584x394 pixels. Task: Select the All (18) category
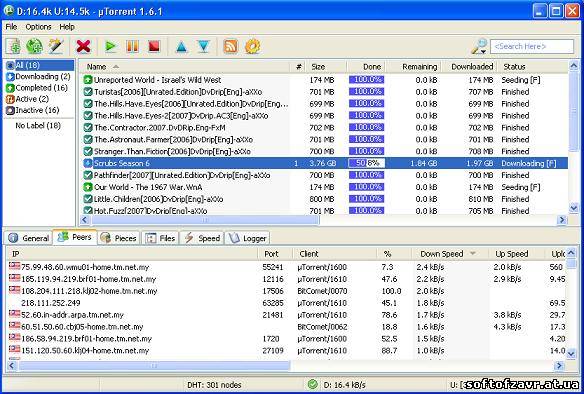(39, 65)
